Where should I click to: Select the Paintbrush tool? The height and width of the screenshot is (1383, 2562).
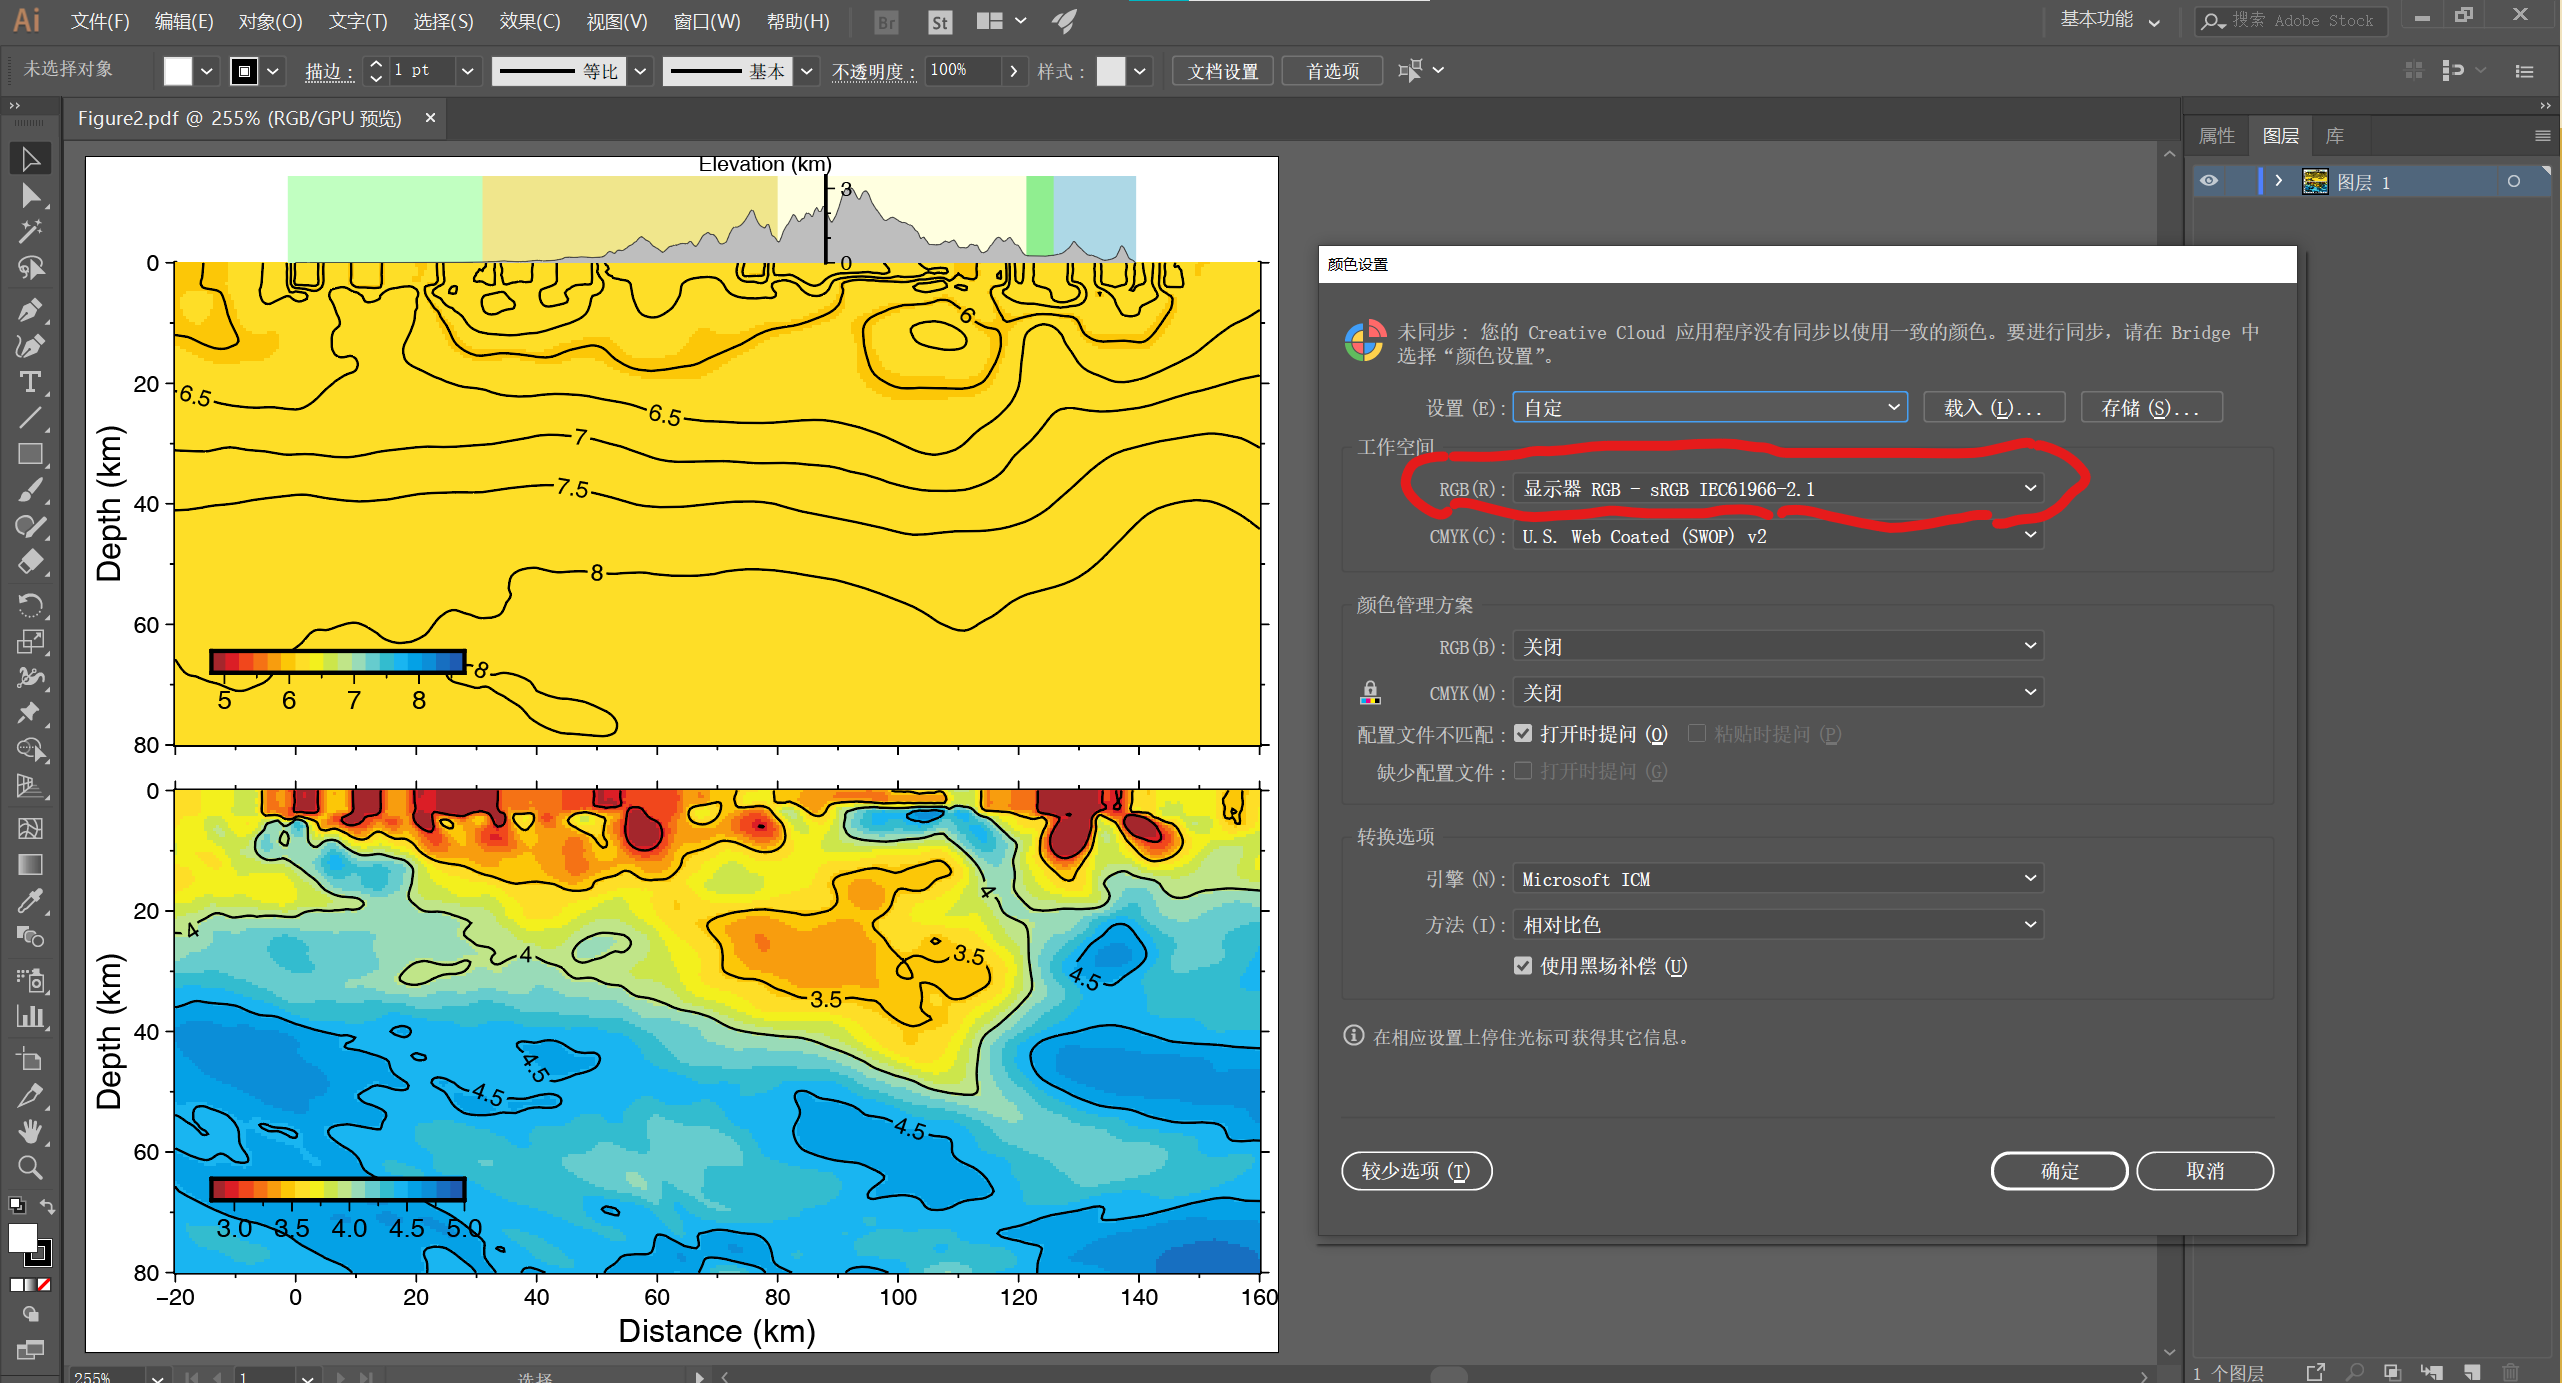click(30, 490)
